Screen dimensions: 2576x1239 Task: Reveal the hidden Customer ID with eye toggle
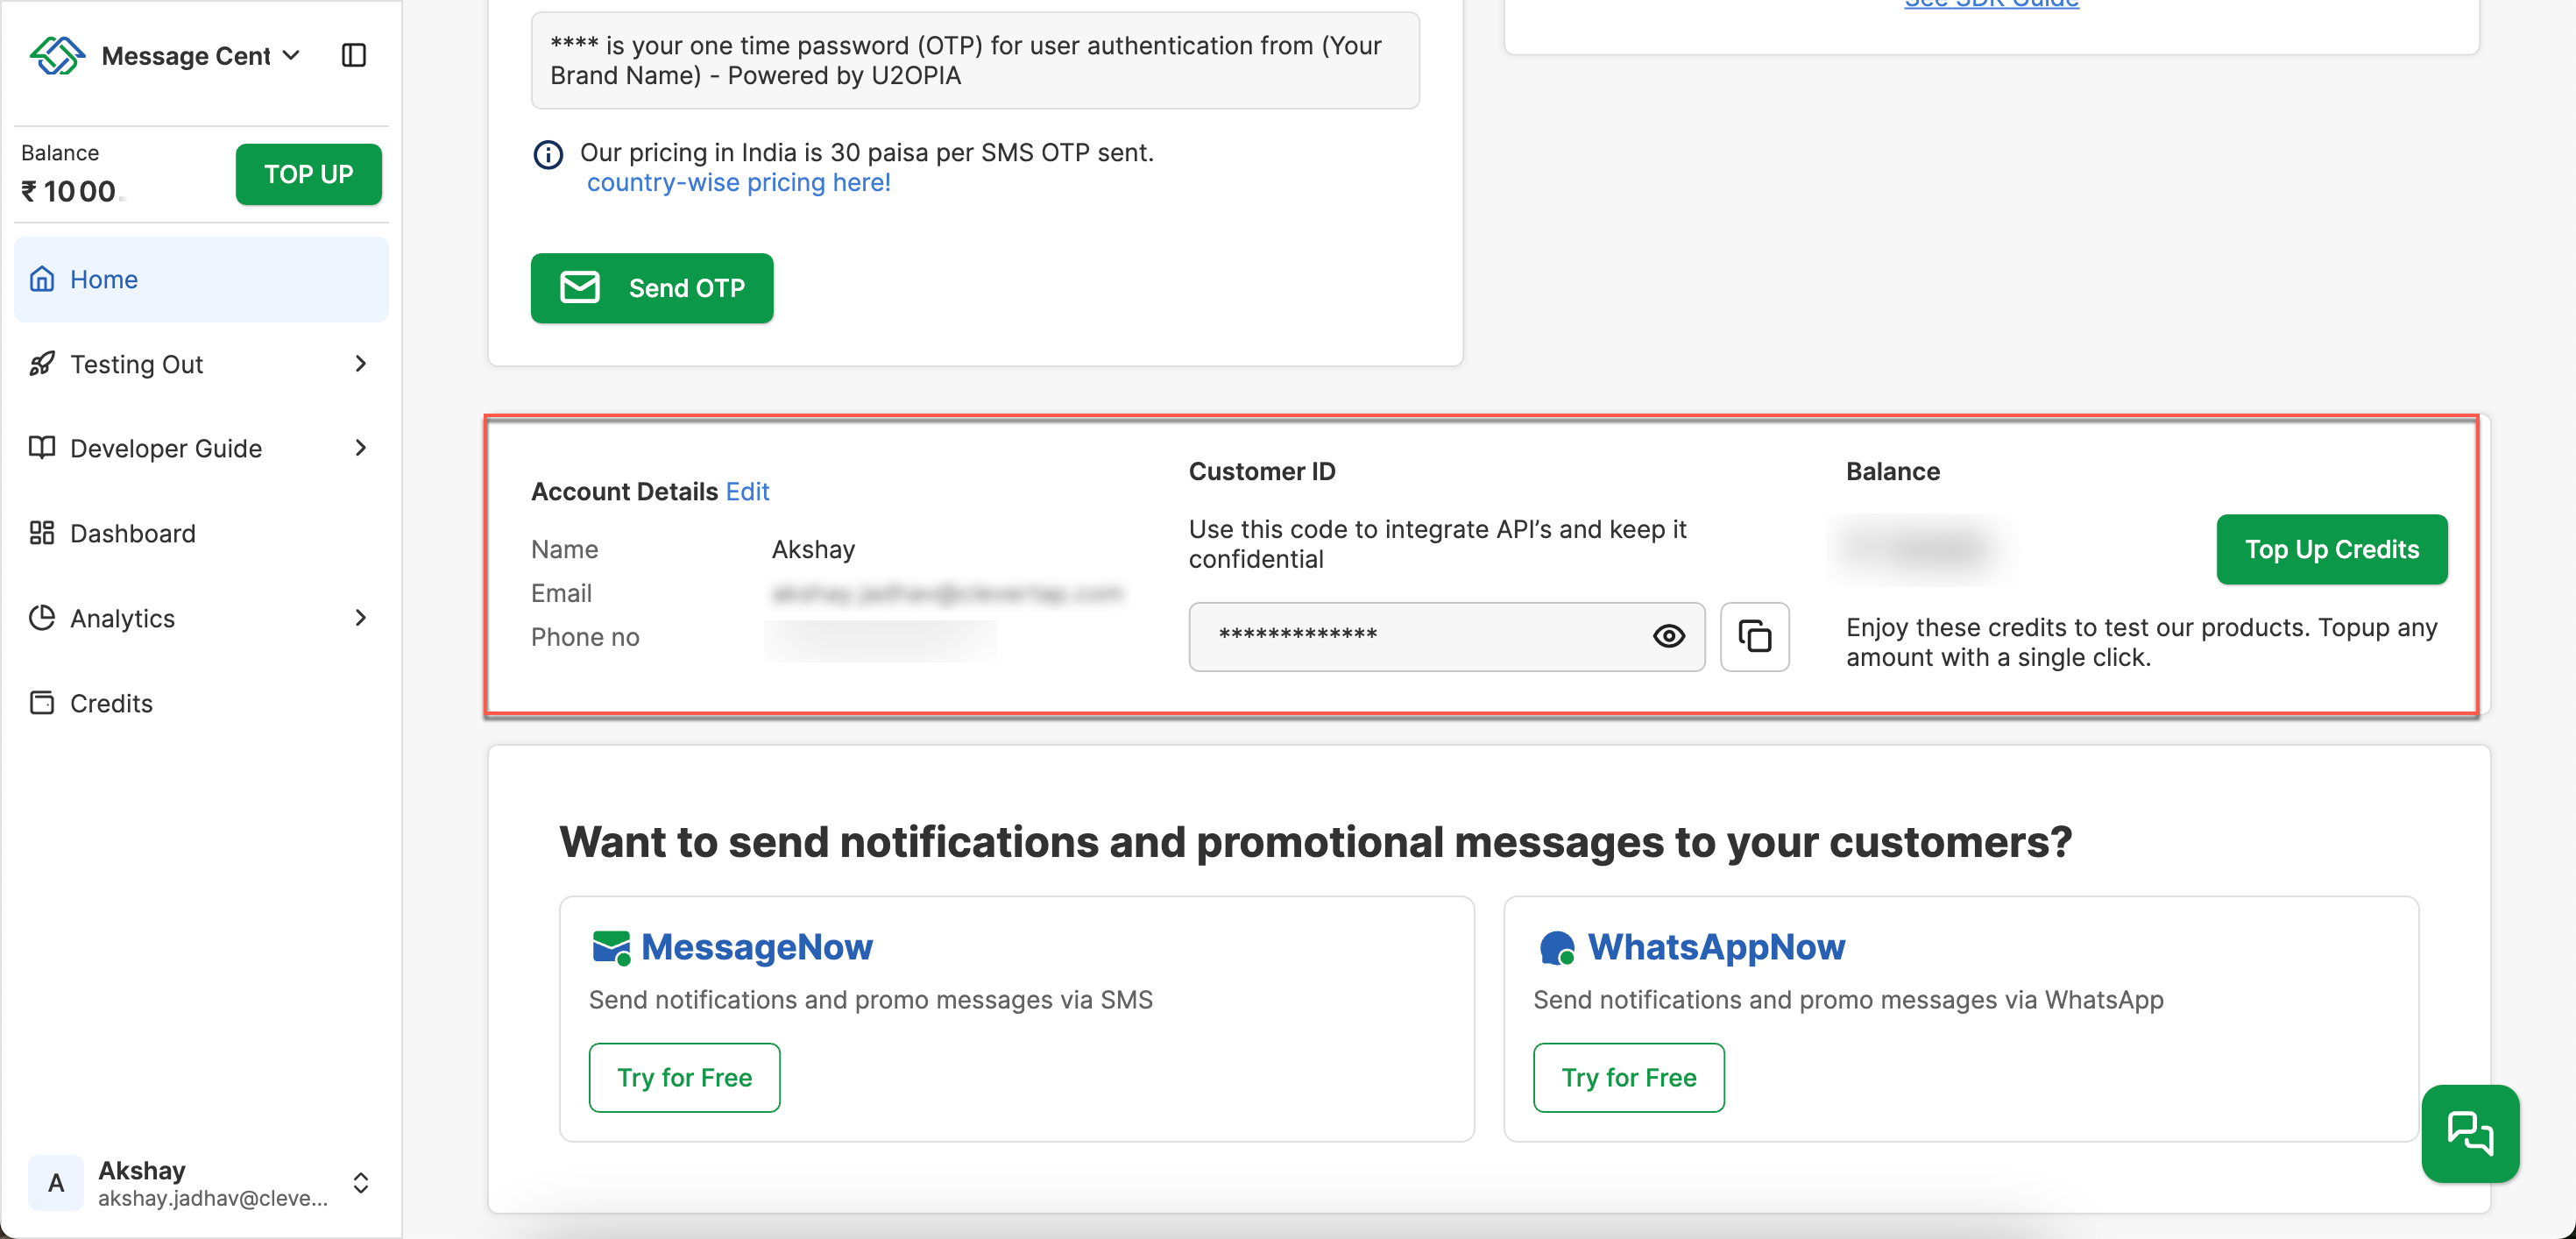click(x=1668, y=636)
